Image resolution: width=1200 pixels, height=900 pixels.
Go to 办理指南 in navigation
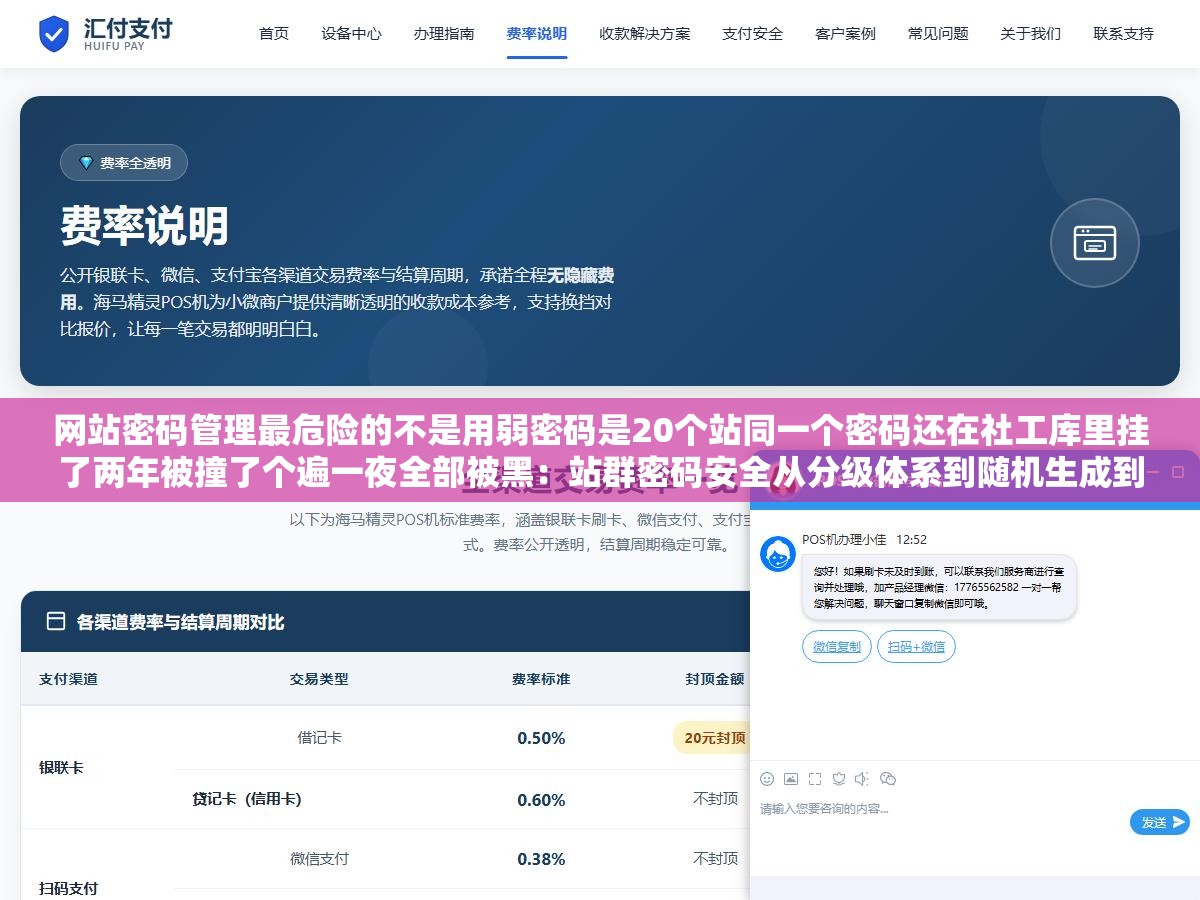444,33
